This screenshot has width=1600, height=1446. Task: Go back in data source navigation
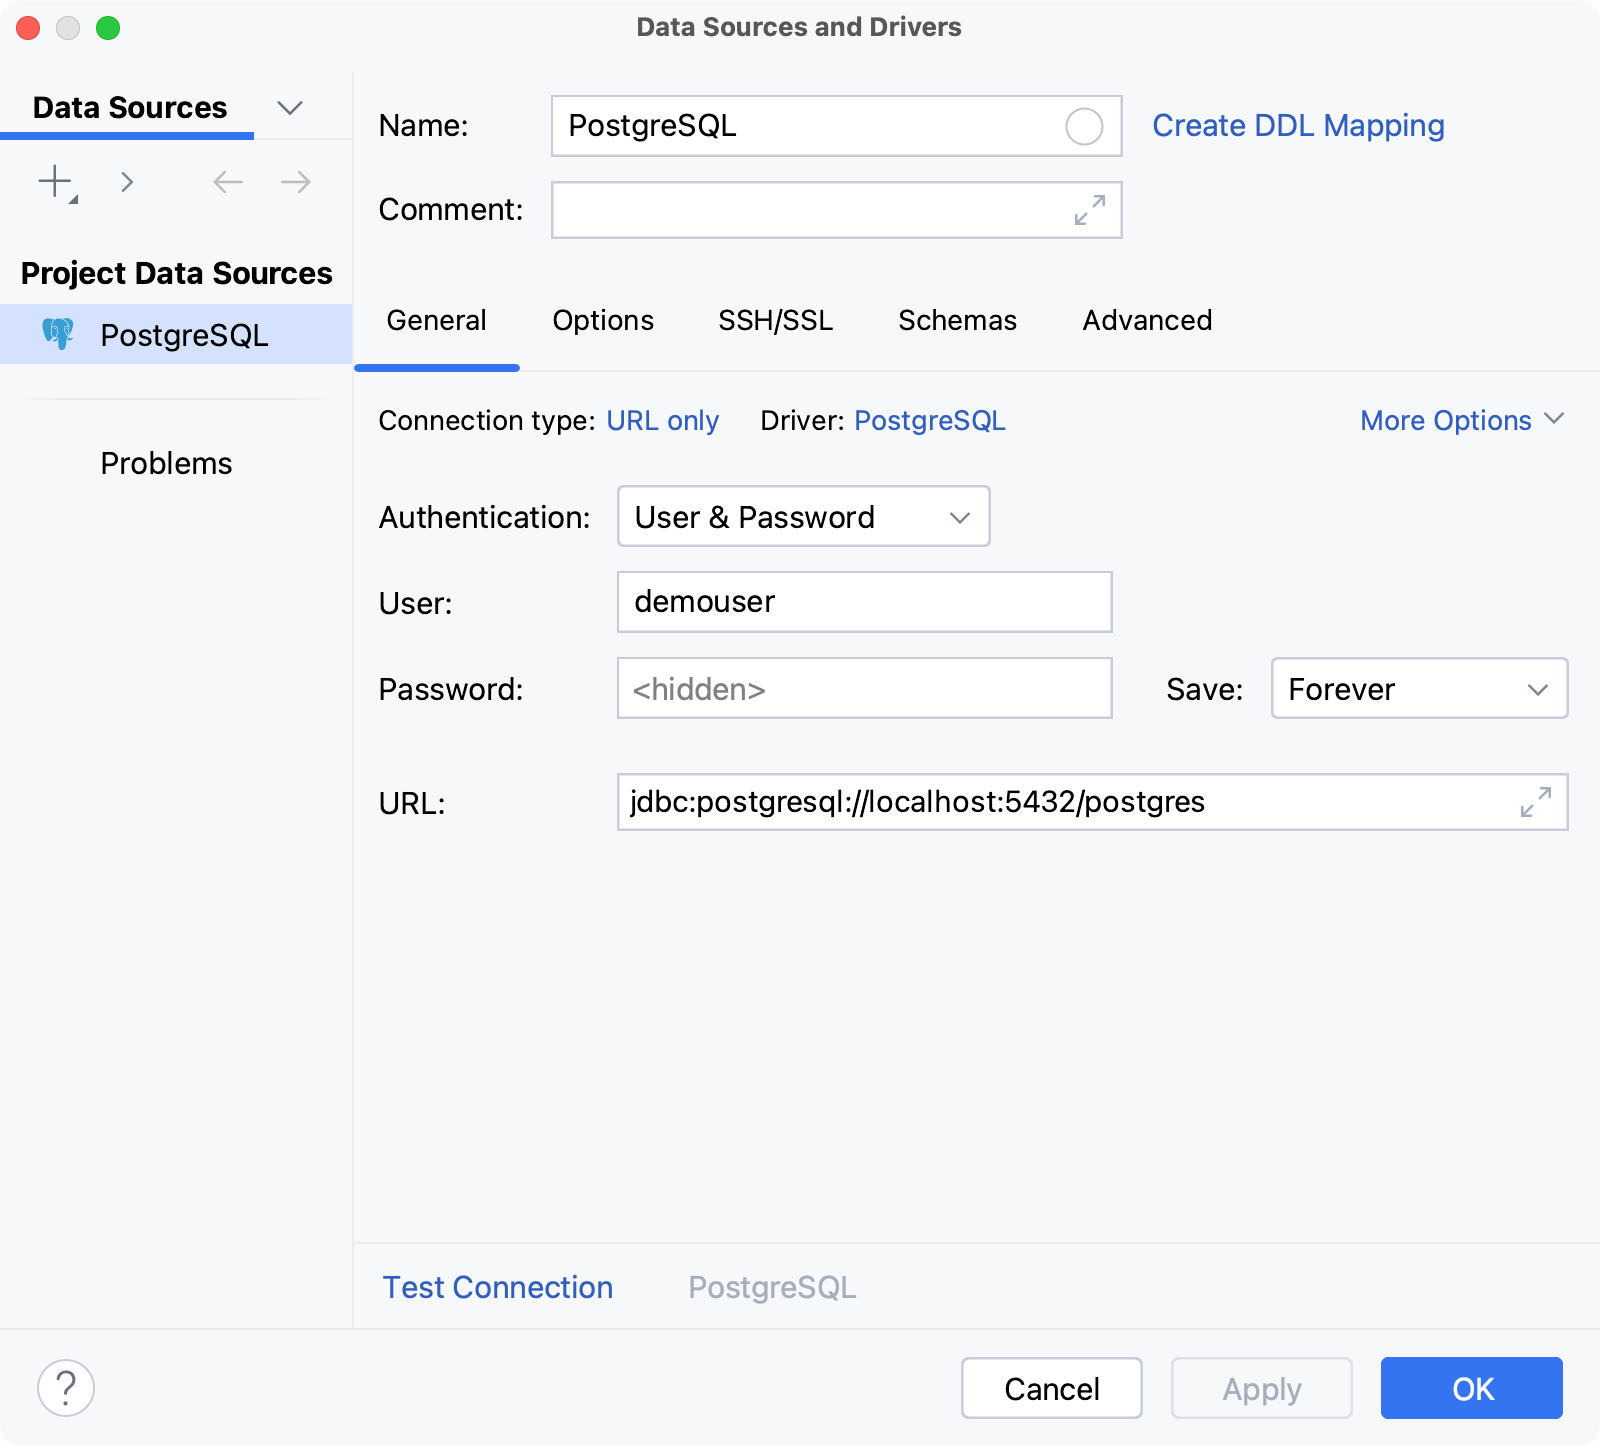click(227, 182)
